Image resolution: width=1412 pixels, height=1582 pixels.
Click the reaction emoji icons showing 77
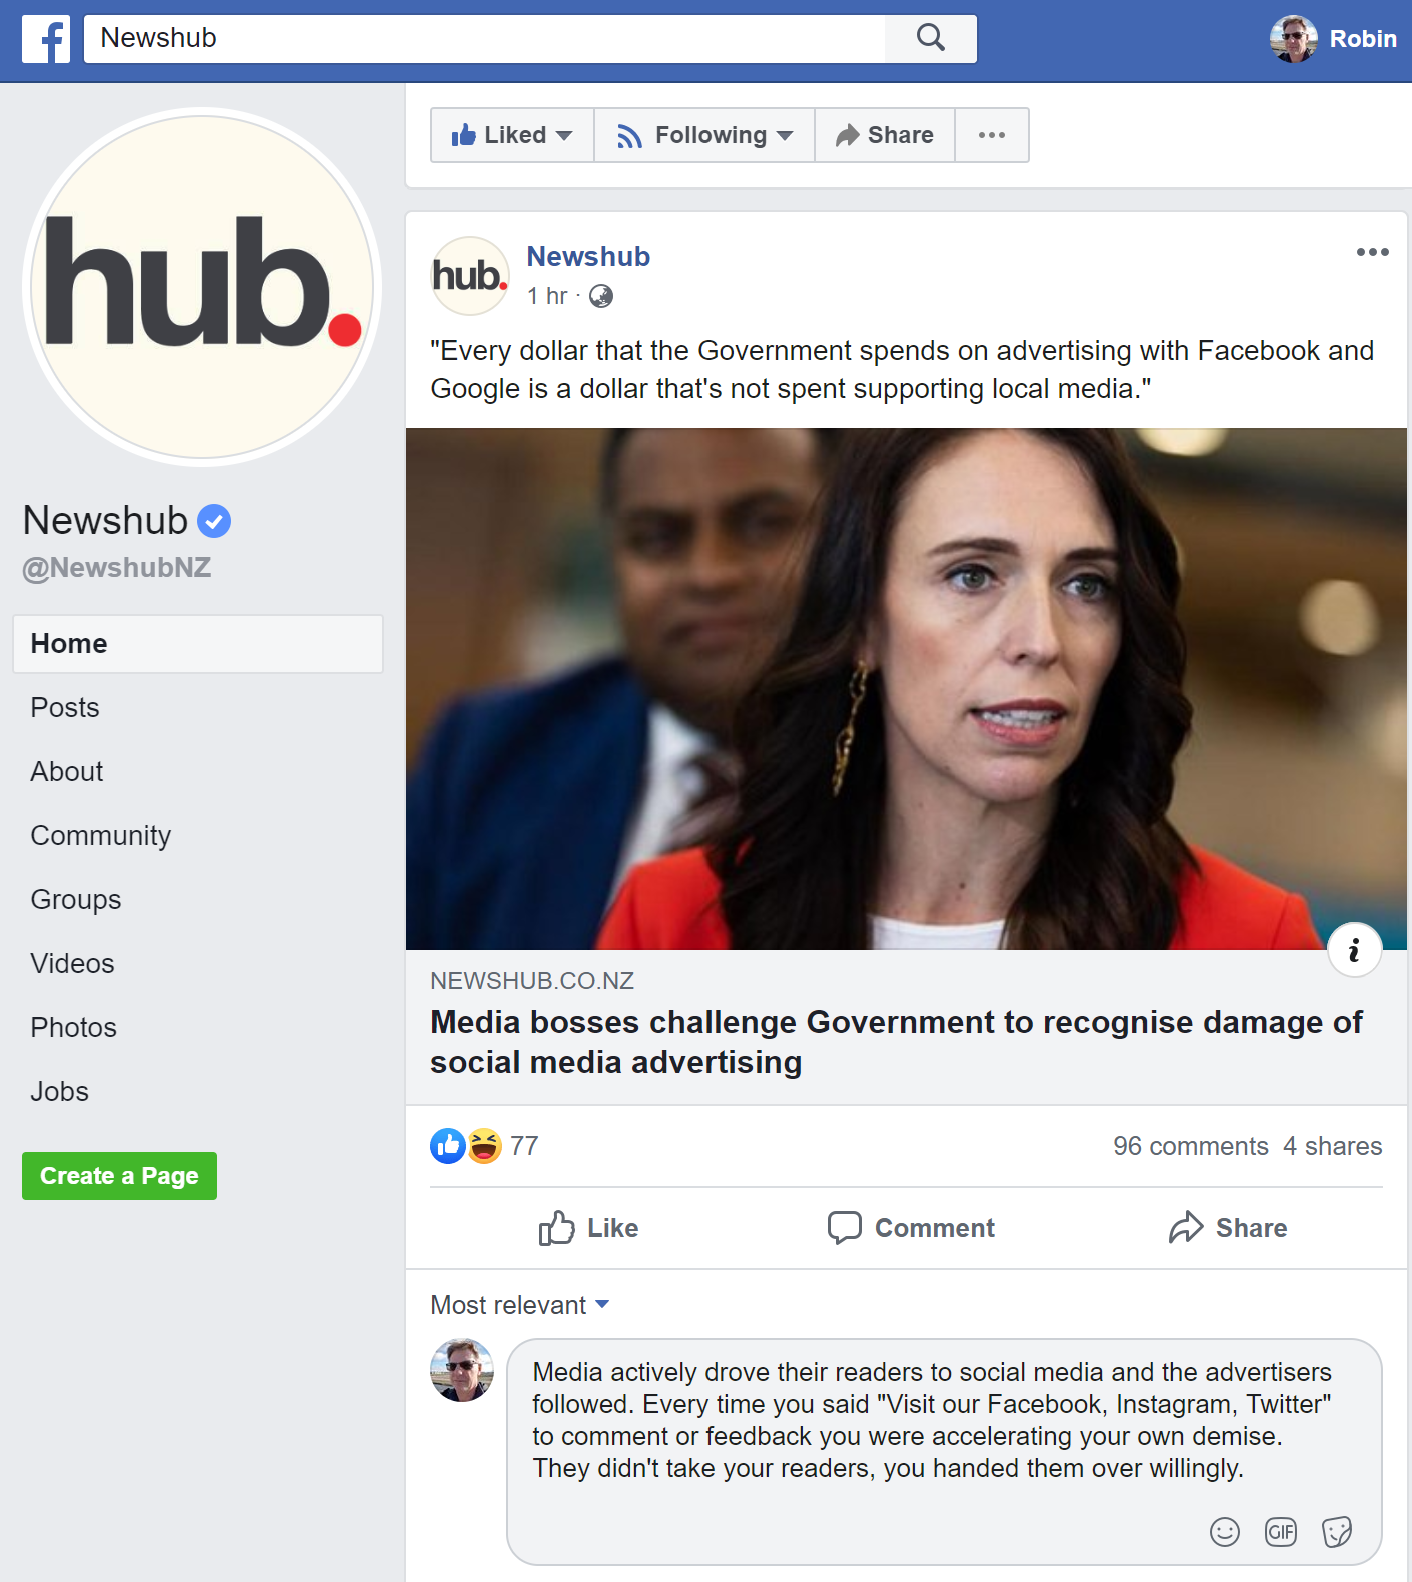pyautogui.click(x=466, y=1146)
